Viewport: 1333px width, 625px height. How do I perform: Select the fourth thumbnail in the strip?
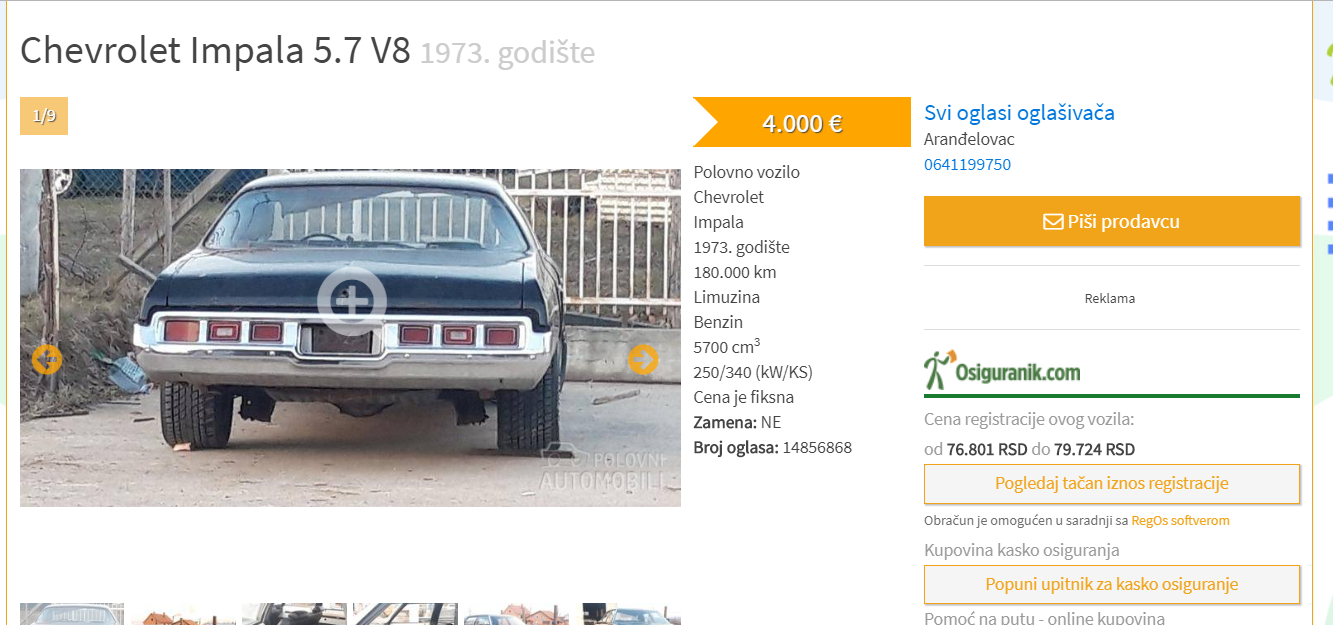[405, 614]
